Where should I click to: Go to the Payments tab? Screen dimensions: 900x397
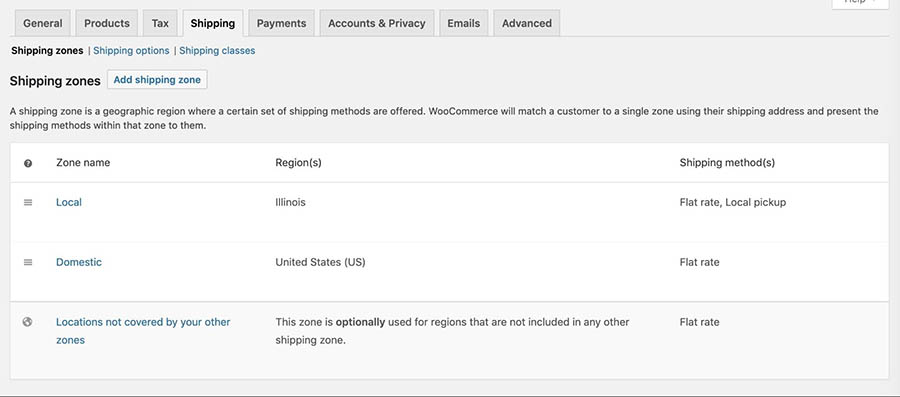281,24
